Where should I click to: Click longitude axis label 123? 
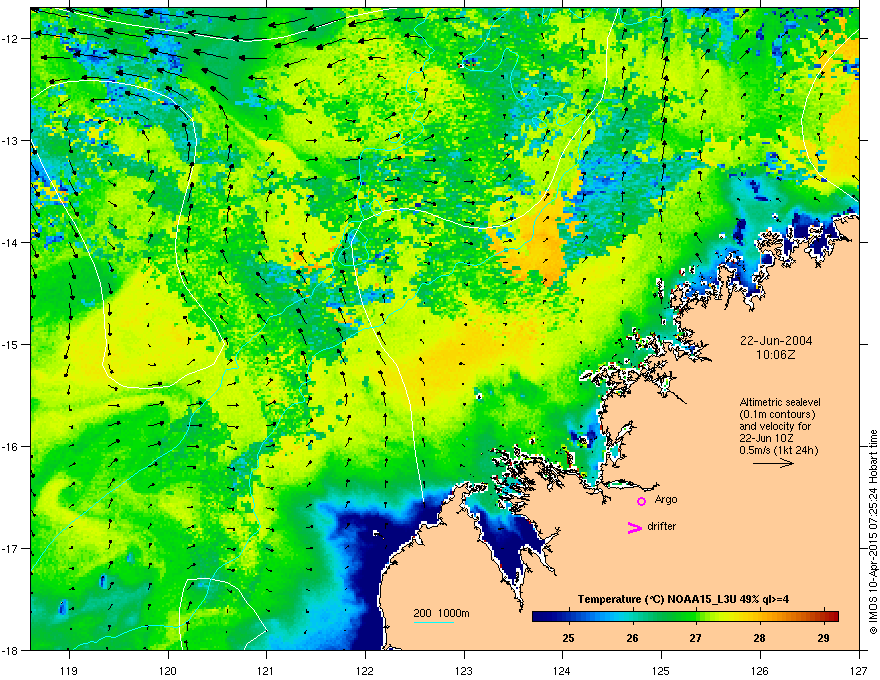(x=464, y=671)
